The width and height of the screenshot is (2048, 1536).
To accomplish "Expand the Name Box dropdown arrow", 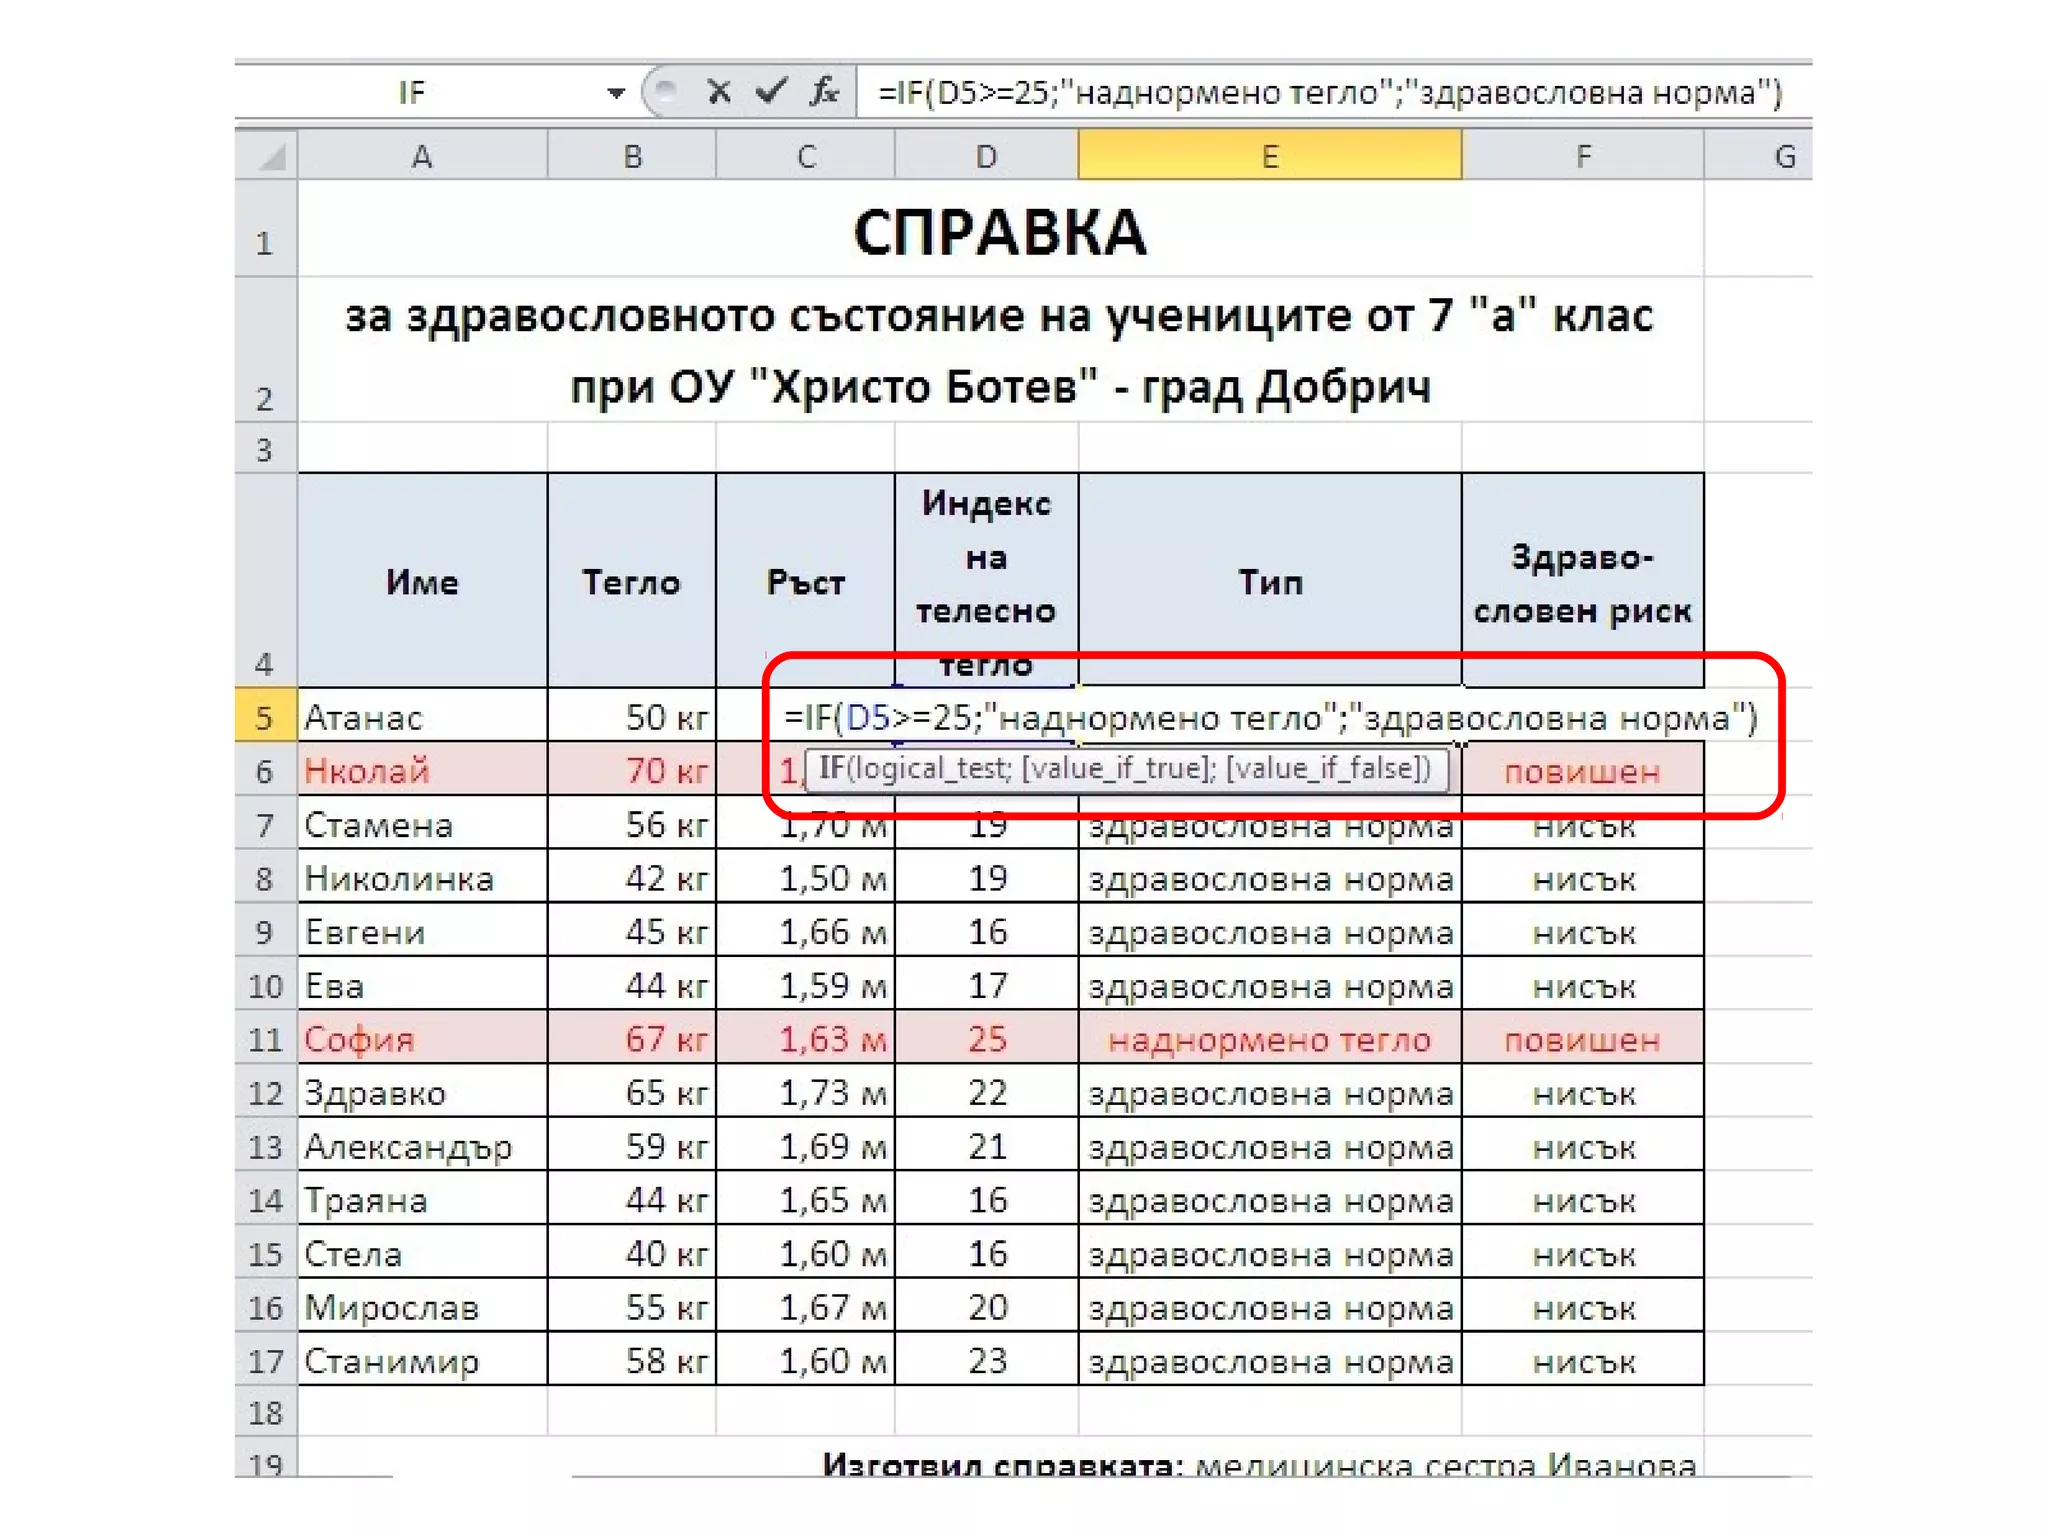I will tap(616, 94).
